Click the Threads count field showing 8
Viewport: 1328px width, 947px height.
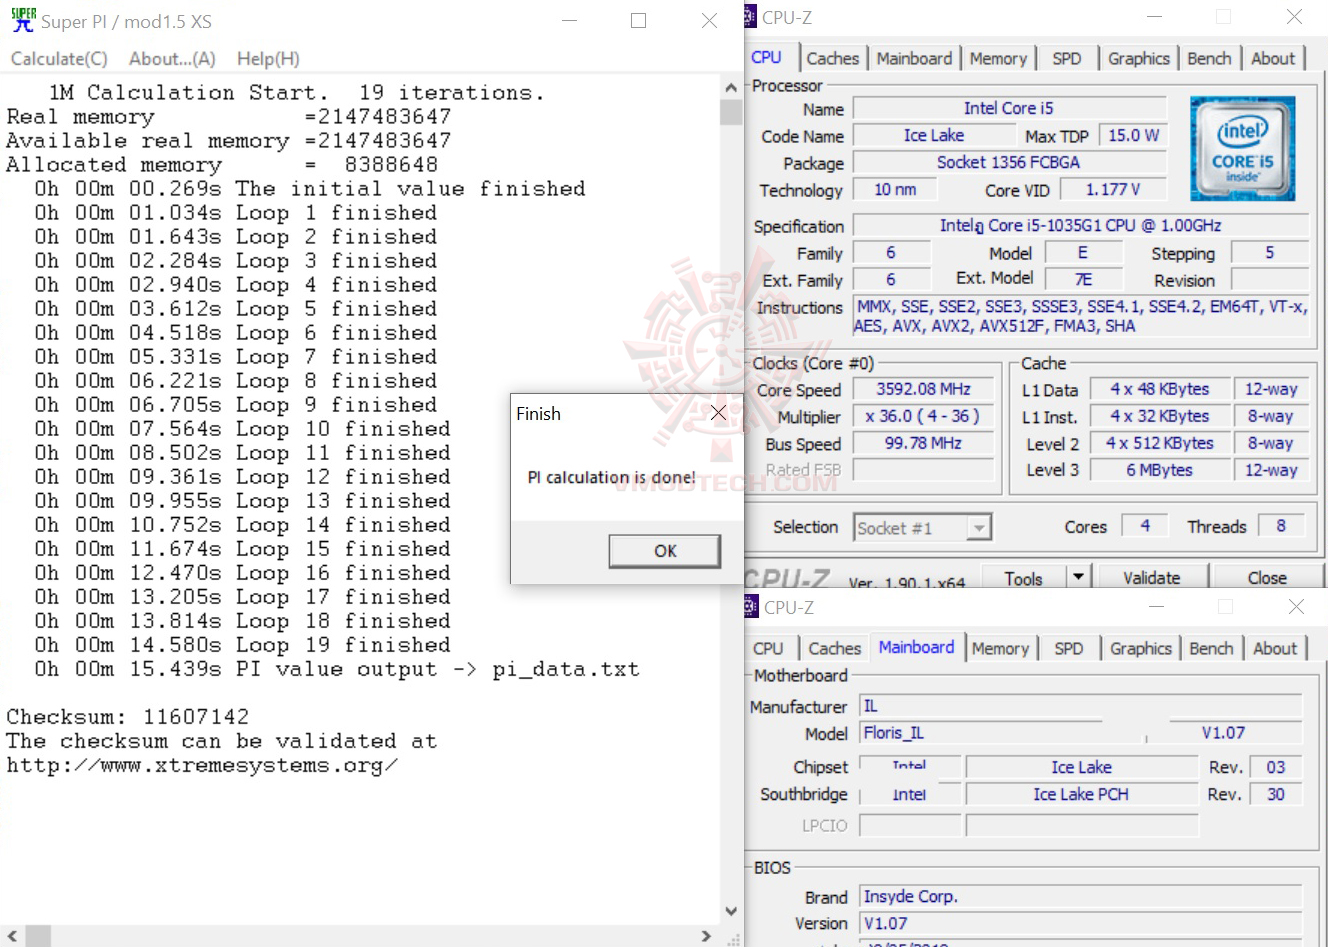1281,526
